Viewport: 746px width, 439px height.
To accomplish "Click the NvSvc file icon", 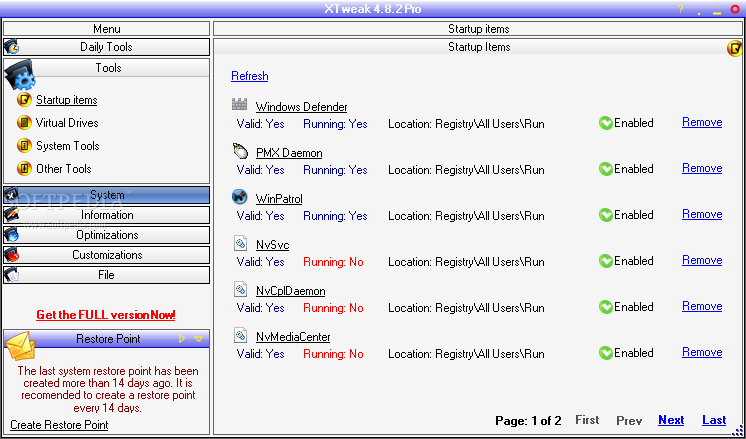I will 240,243.
